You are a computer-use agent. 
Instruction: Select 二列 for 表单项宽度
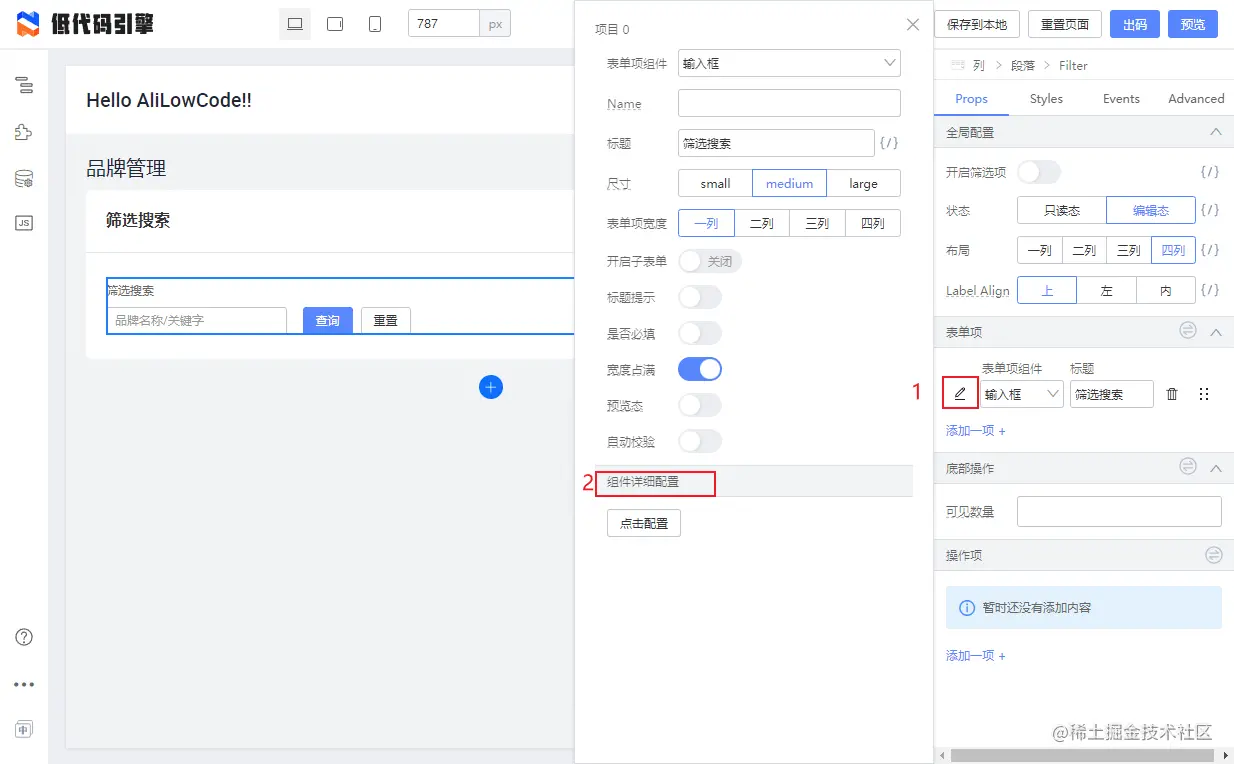pyautogui.click(x=762, y=223)
